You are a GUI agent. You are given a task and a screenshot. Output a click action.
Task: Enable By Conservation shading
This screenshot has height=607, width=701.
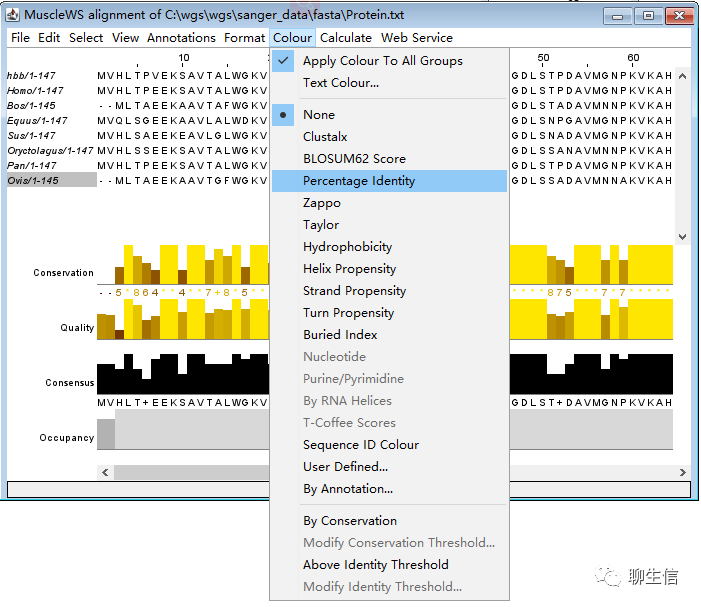pos(350,521)
